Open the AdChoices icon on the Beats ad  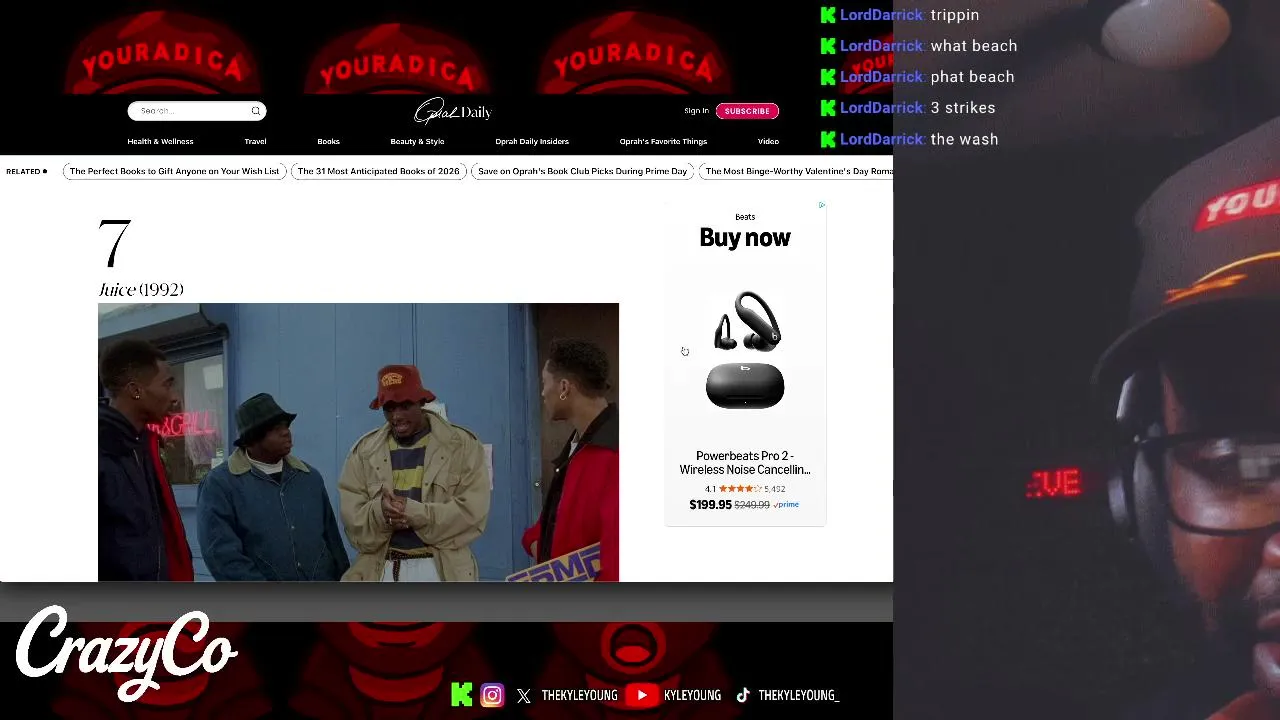(822, 205)
